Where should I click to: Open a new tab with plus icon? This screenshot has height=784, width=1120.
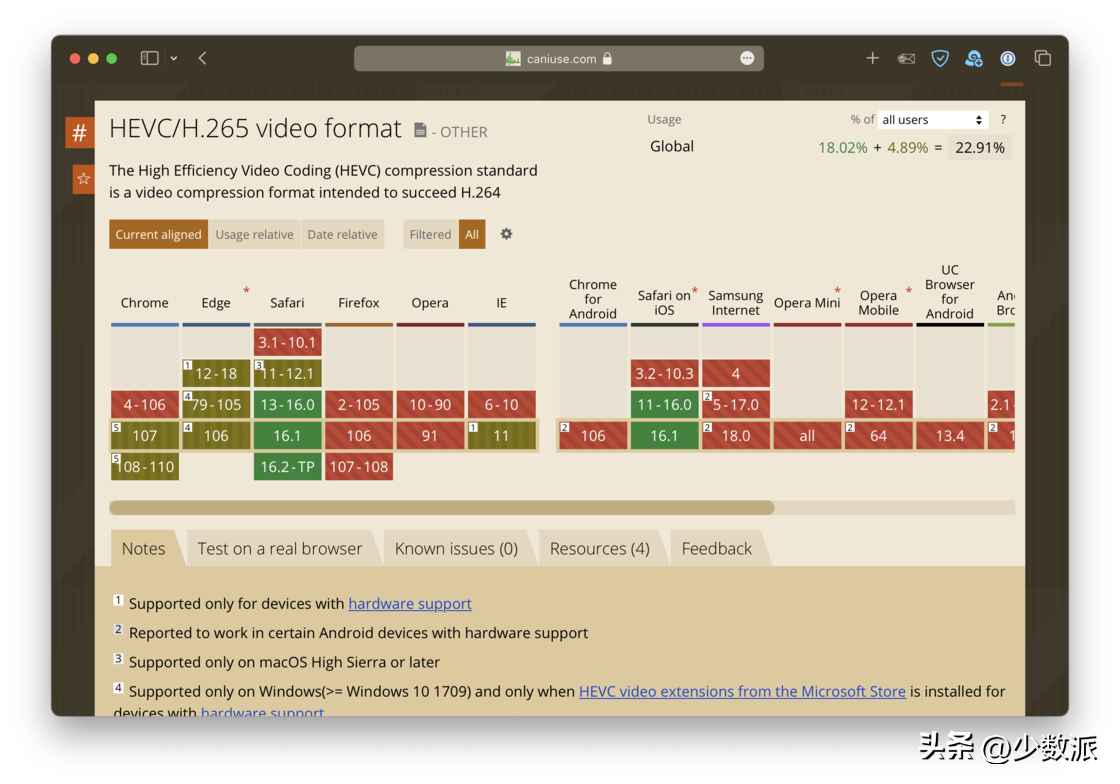coord(872,58)
